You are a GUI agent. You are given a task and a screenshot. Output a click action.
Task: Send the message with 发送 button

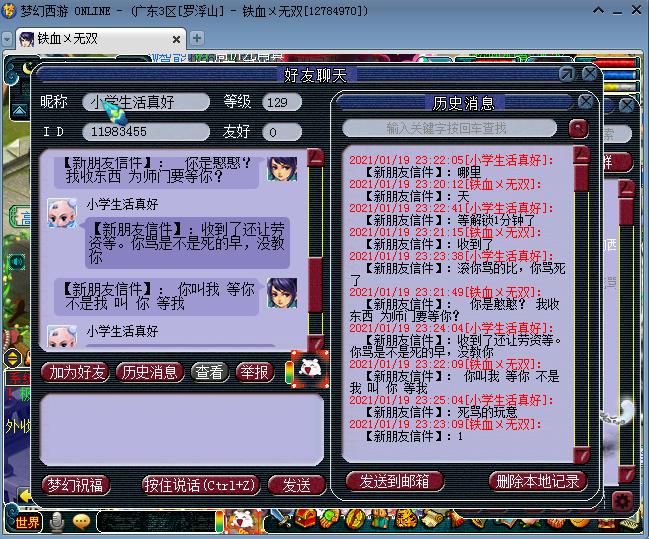296,485
